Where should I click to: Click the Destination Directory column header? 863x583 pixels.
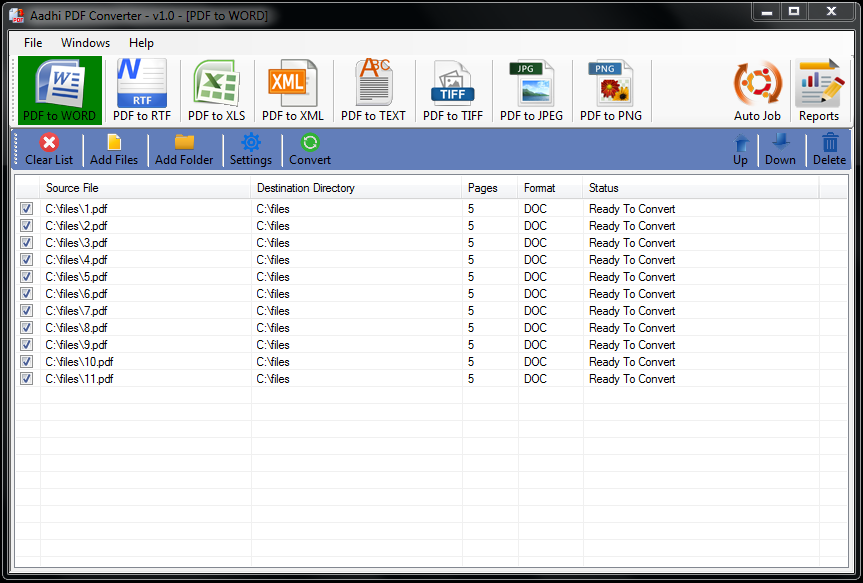pyautogui.click(x=357, y=188)
